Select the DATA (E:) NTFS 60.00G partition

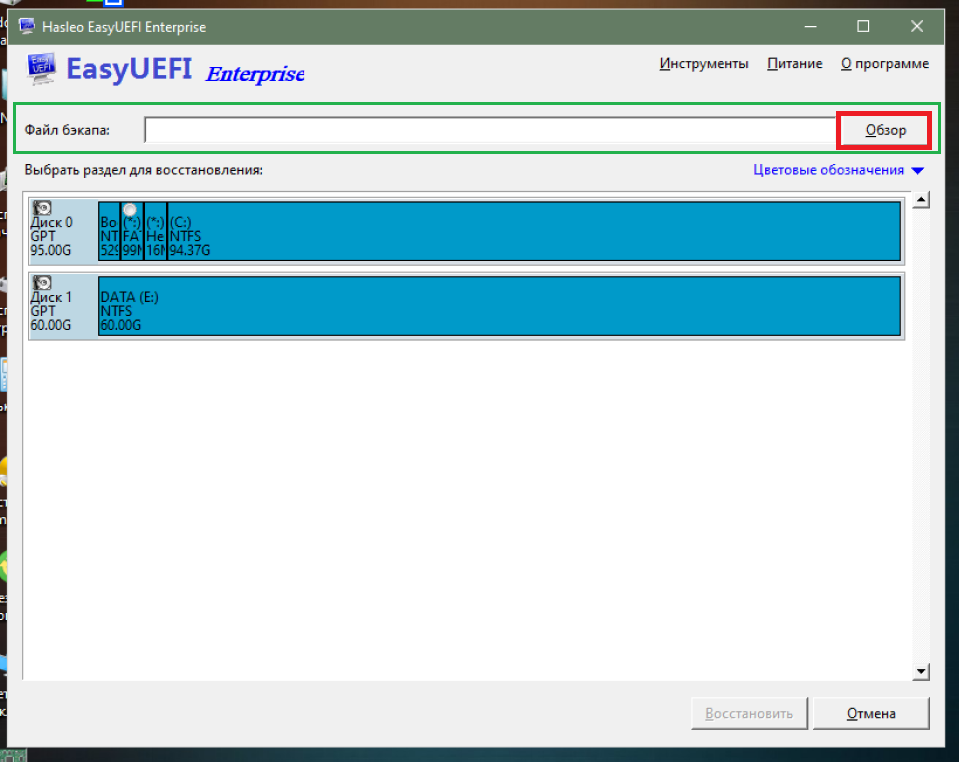point(499,306)
